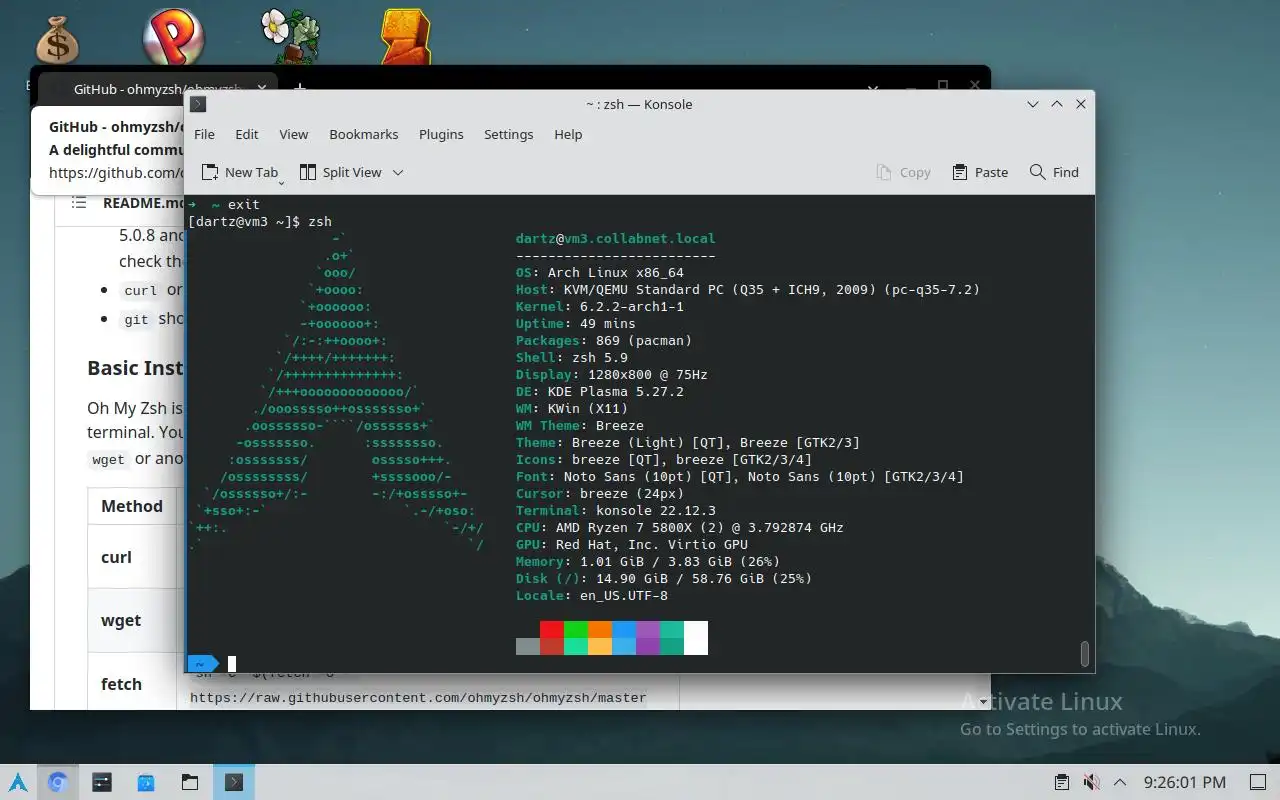Click the Copy toolbar button
Screen dimensions: 1280x800
tap(903, 172)
